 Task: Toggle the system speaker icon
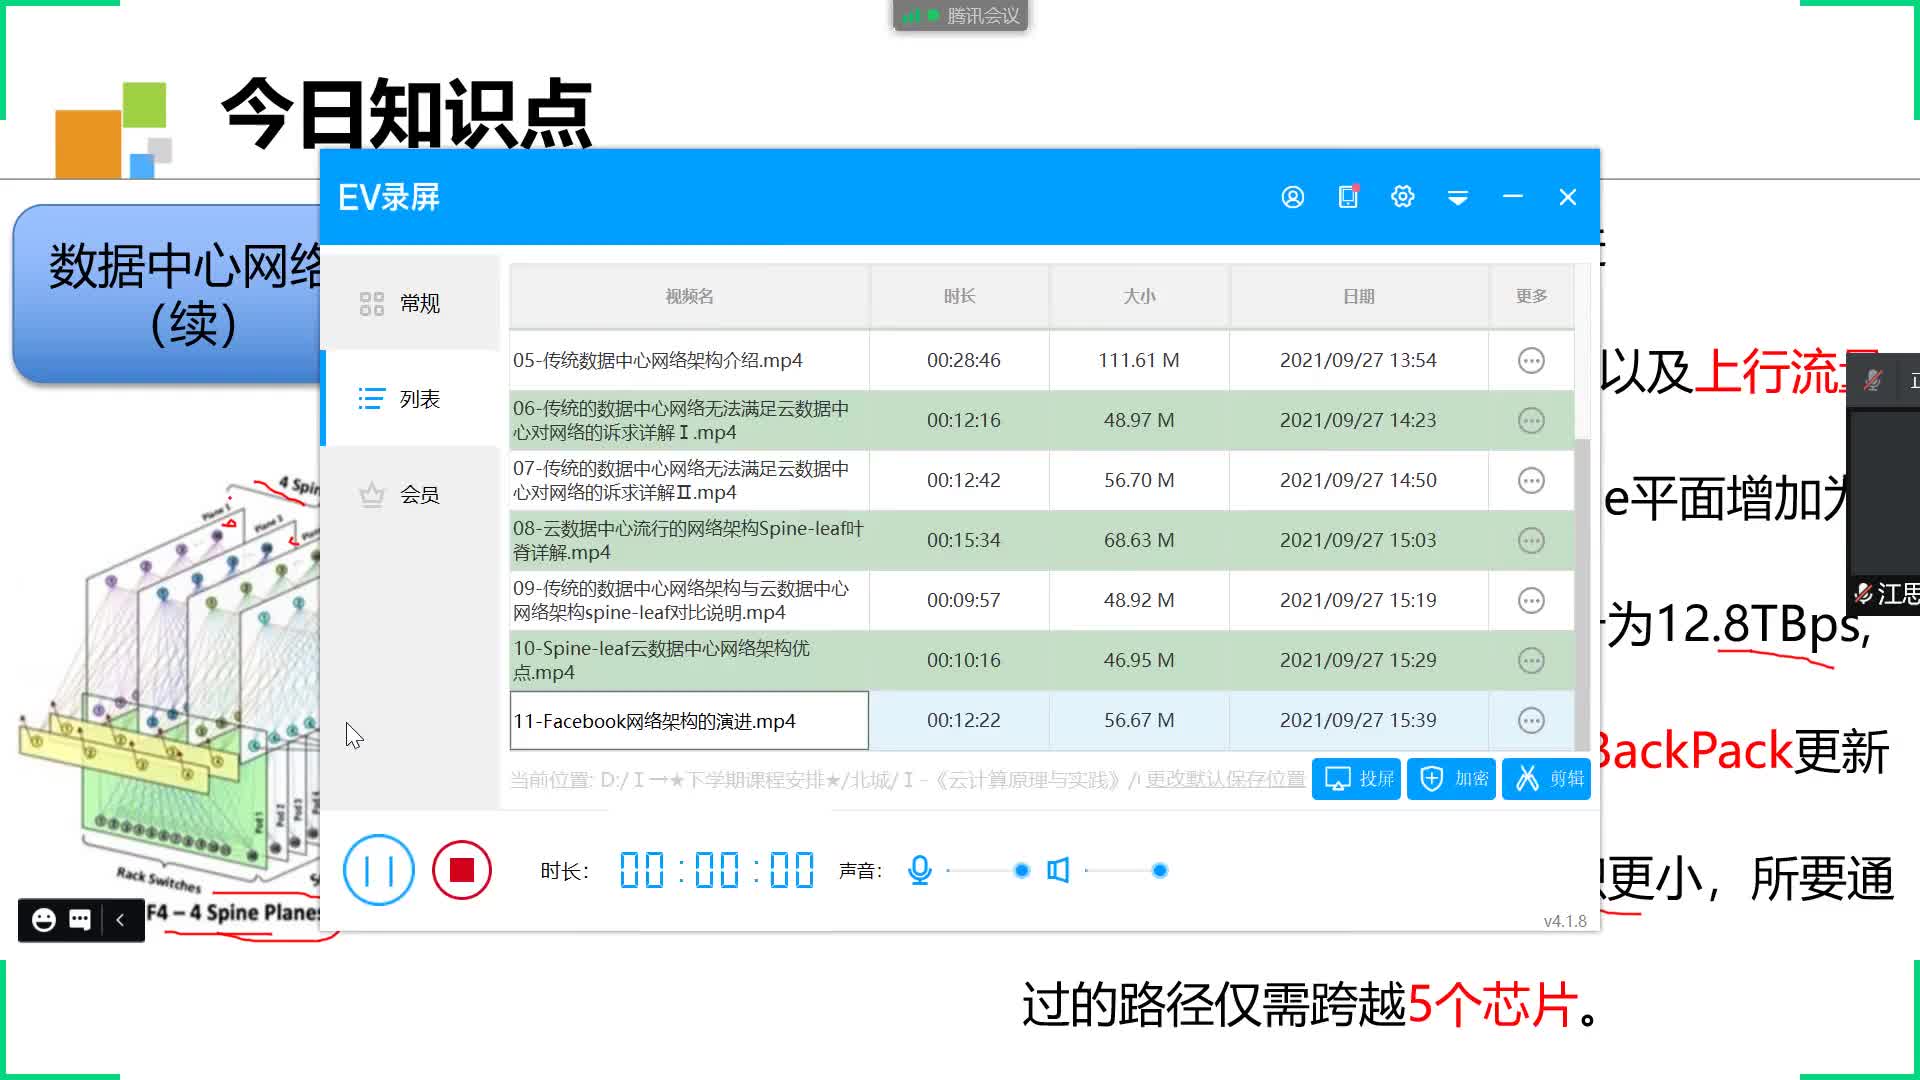(x=1058, y=870)
